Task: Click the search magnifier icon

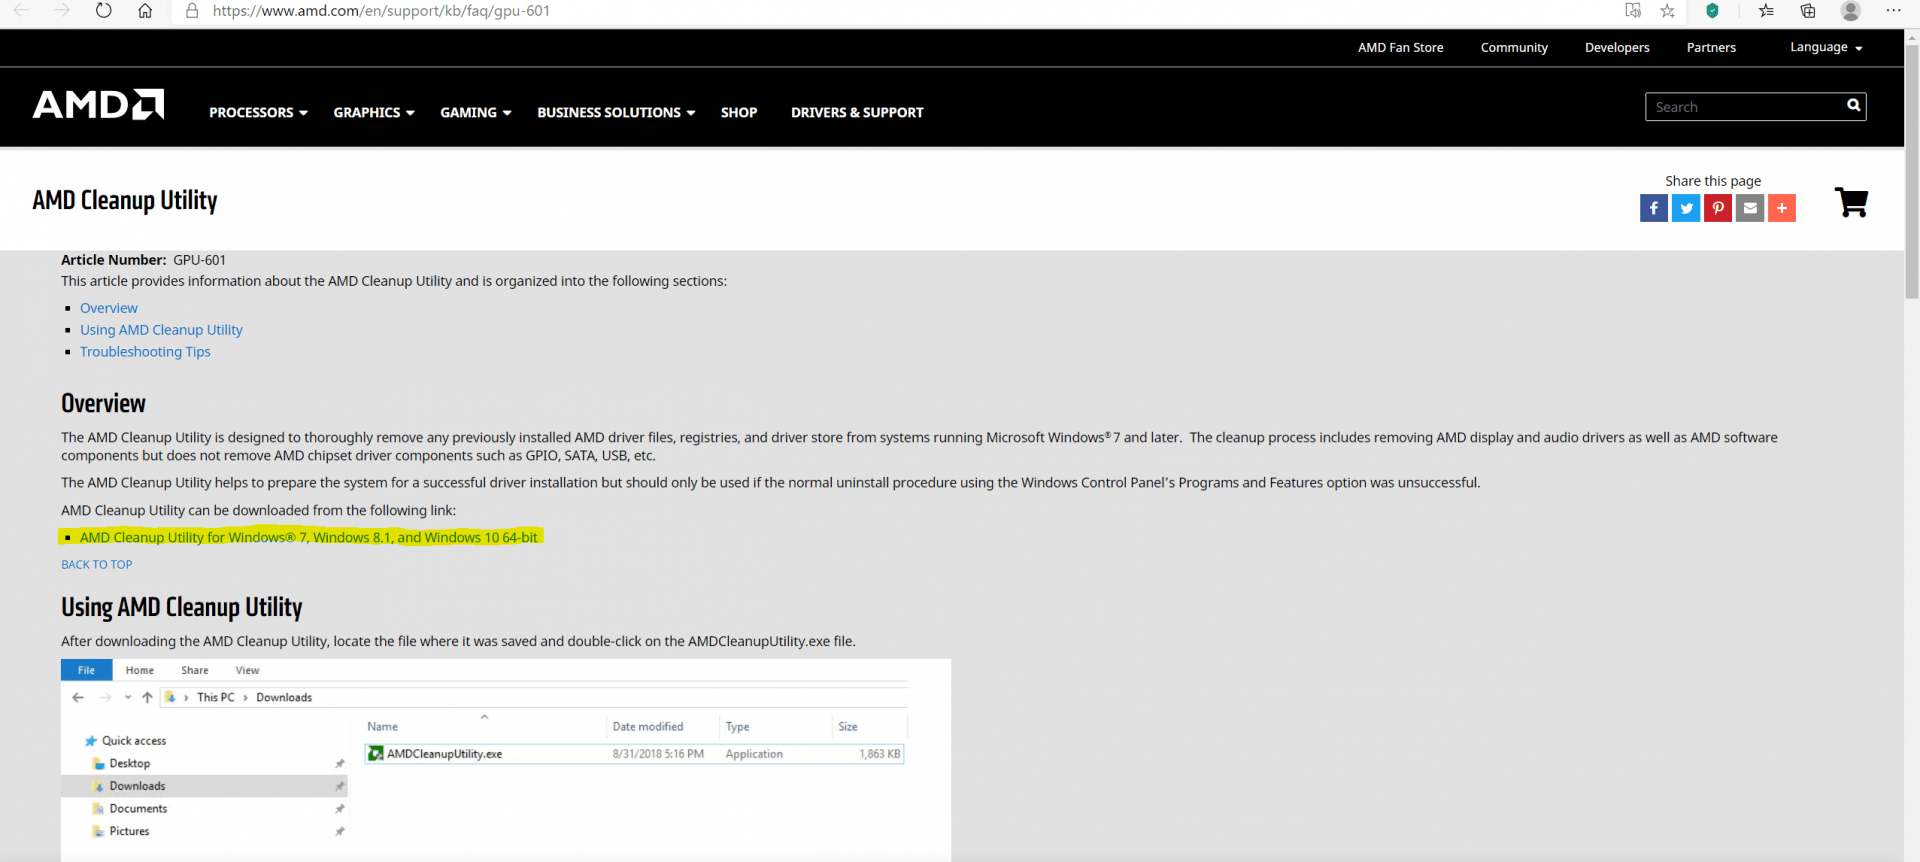Action: 1853,106
